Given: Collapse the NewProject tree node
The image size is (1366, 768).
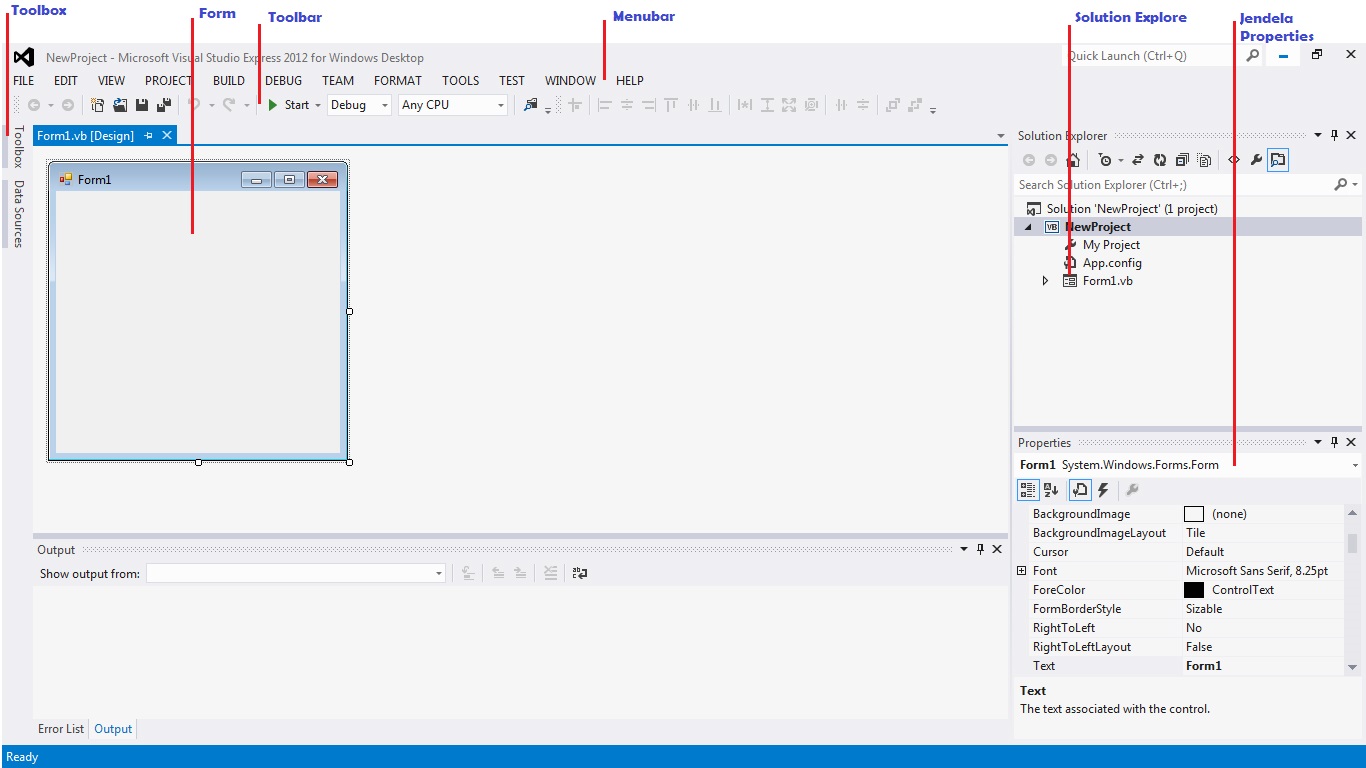Looking at the screenshot, I should click(x=1028, y=227).
